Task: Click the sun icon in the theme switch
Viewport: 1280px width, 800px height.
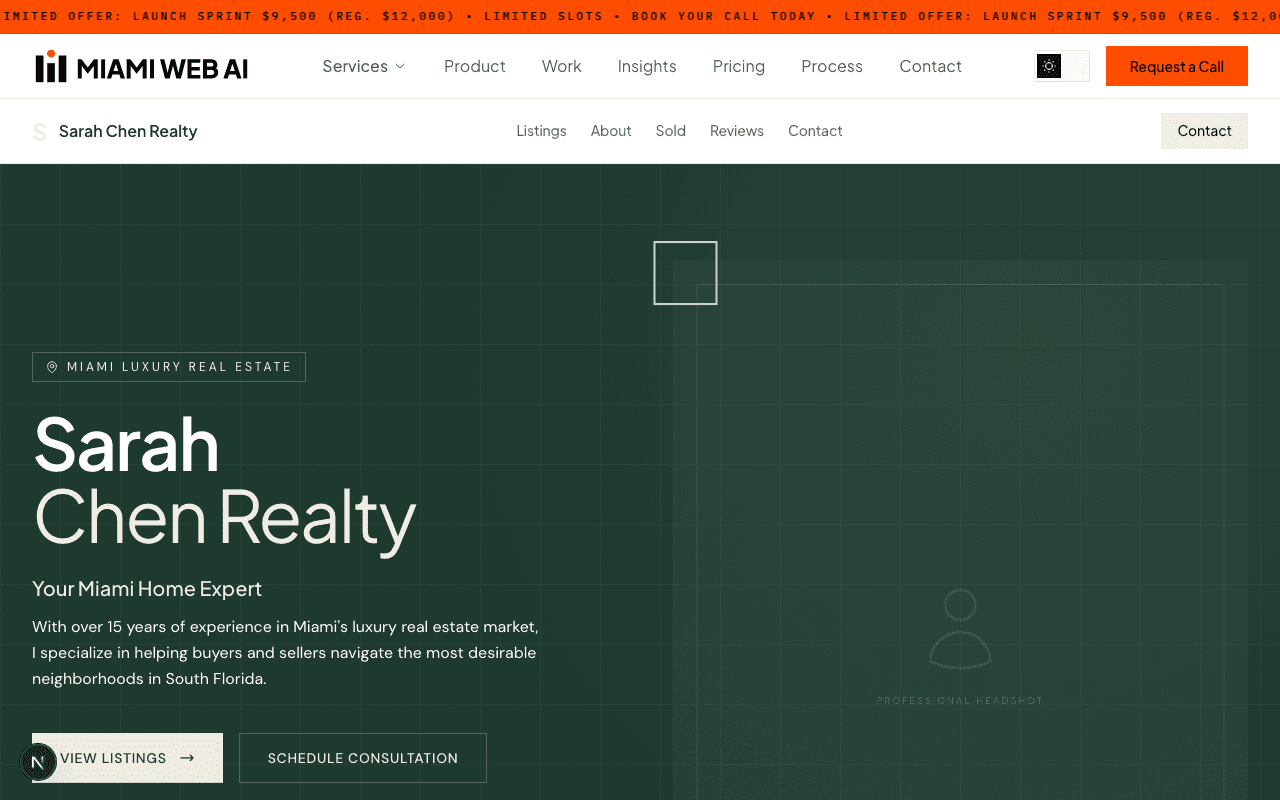Action: coord(1049,66)
